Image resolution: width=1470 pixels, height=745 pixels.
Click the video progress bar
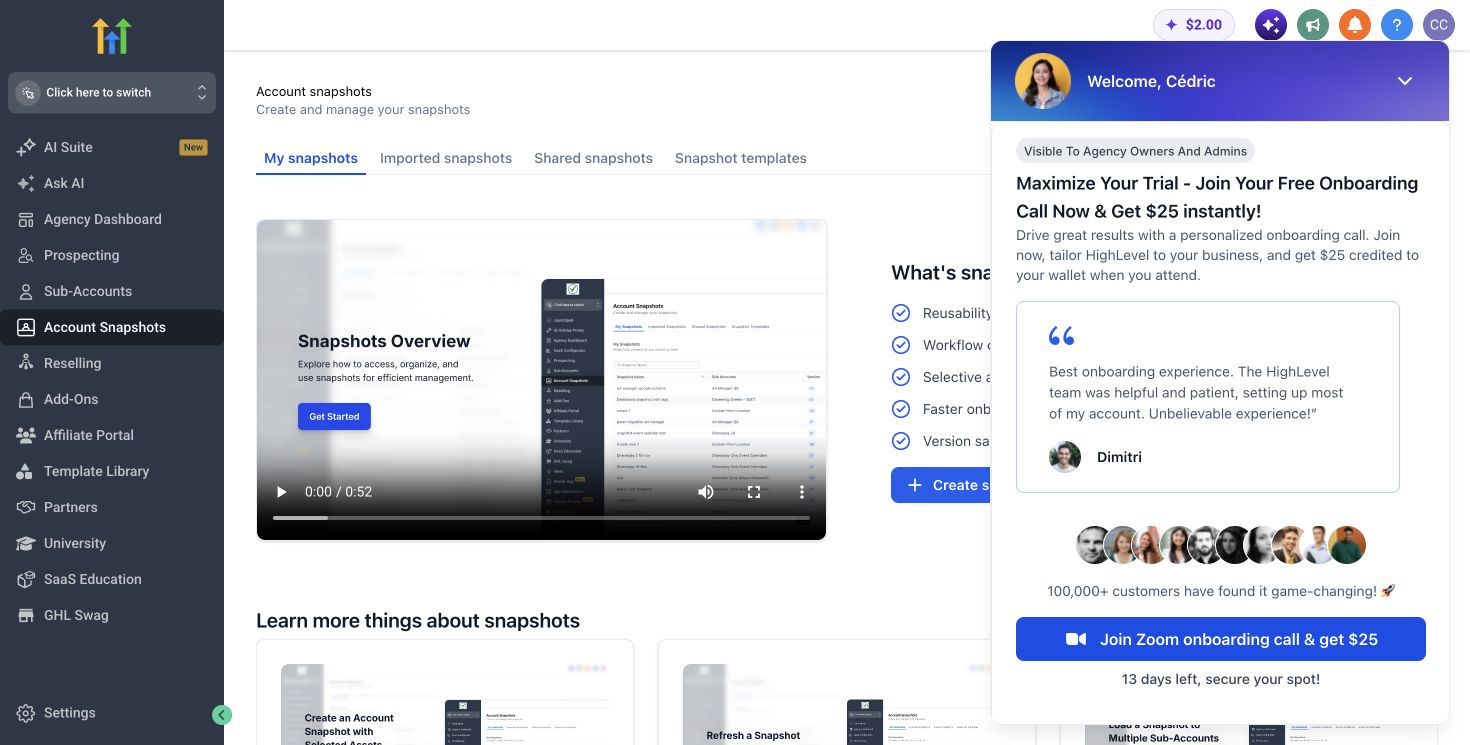[x=541, y=518]
